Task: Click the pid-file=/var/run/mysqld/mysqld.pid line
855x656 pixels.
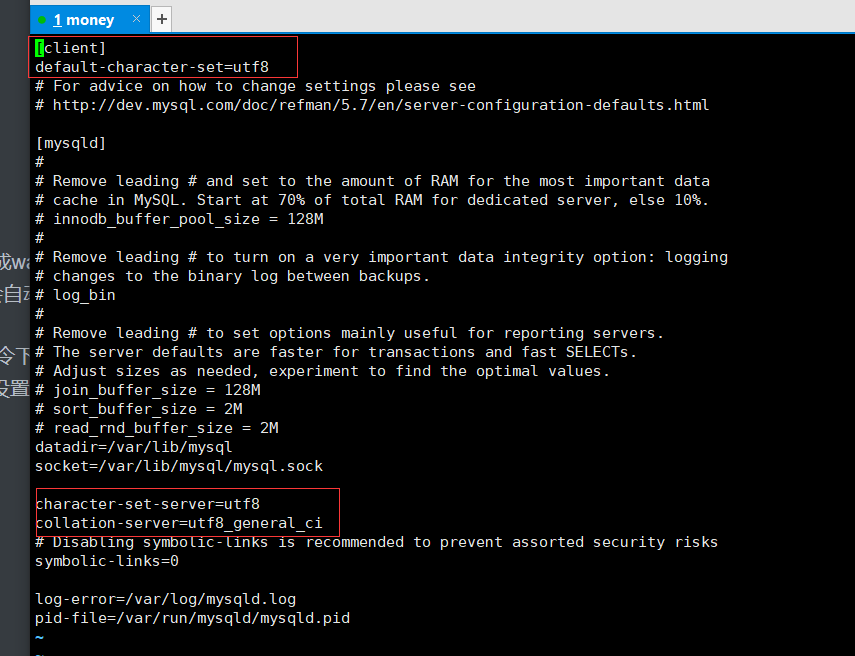Action: [192, 618]
